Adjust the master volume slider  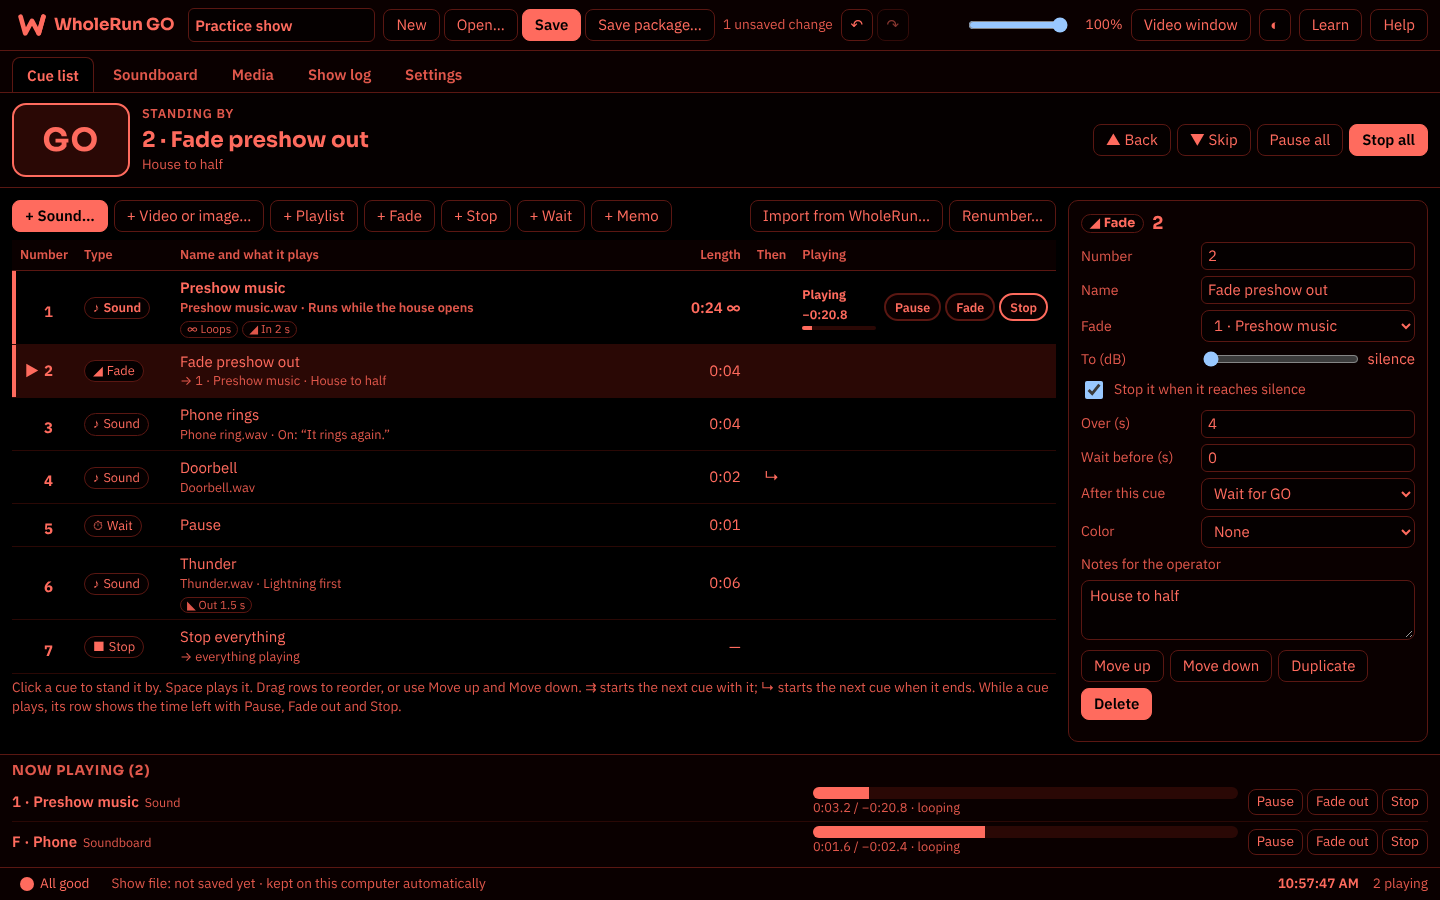pos(1018,25)
